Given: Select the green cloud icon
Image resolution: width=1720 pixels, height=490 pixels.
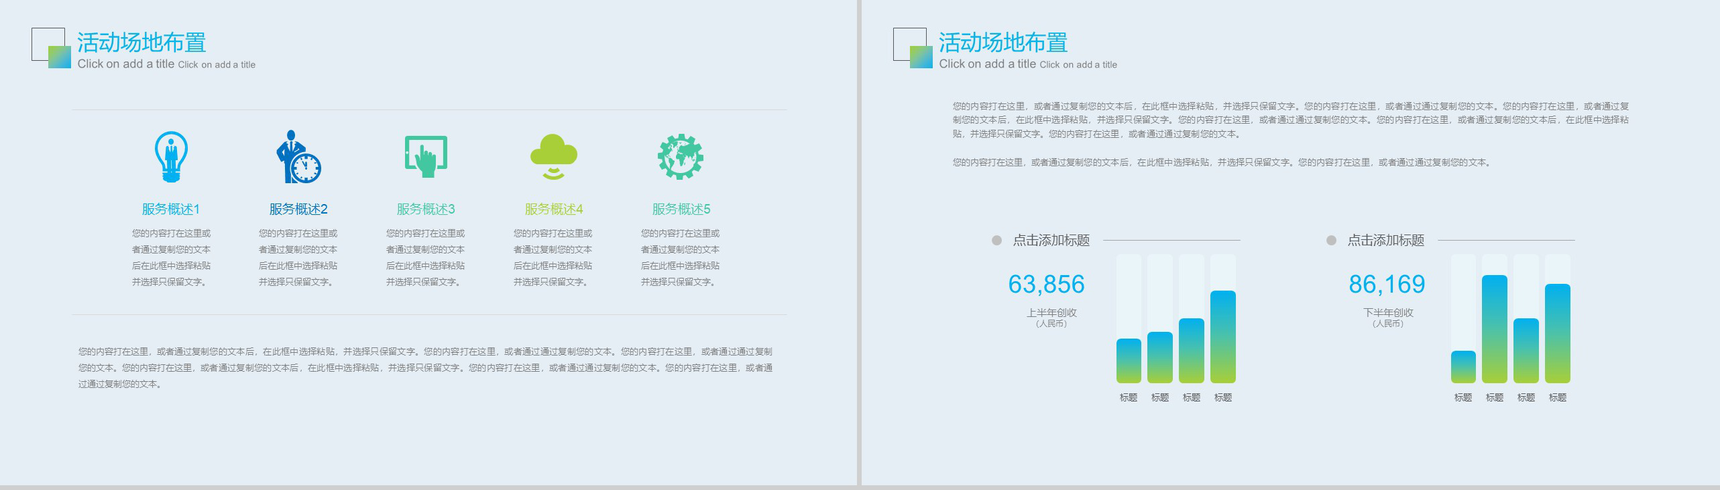Looking at the screenshot, I should pyautogui.click(x=554, y=157).
